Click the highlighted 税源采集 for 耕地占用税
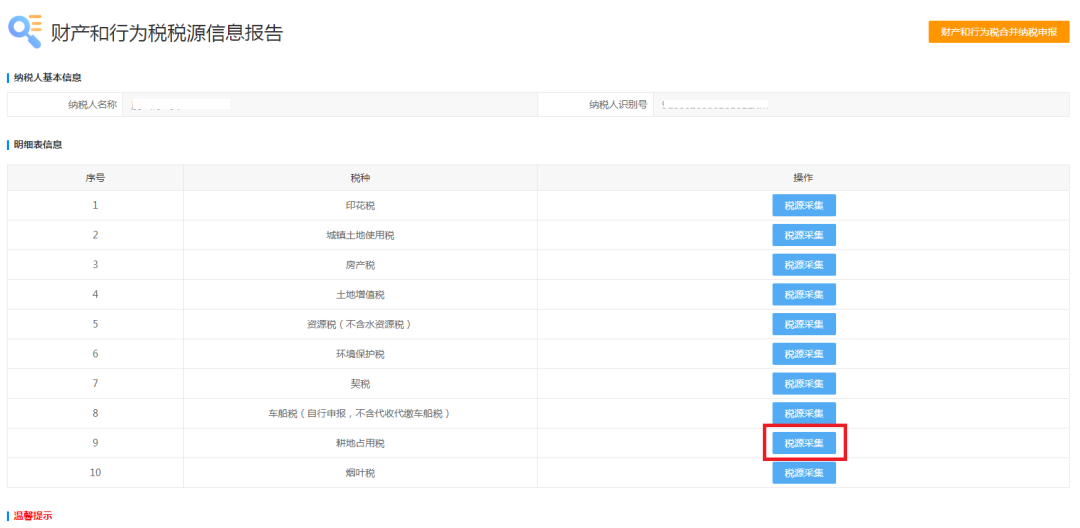The width and height of the screenshot is (1080, 528). (803, 443)
